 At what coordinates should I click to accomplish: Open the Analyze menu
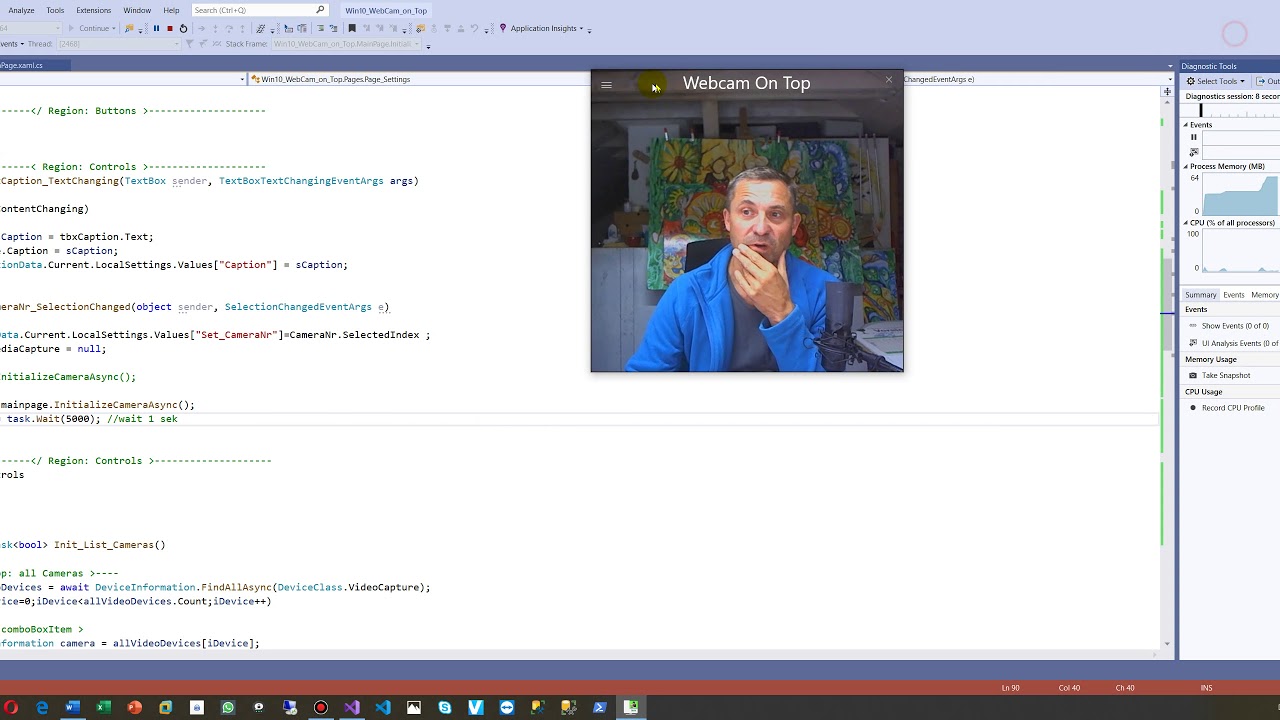21,10
